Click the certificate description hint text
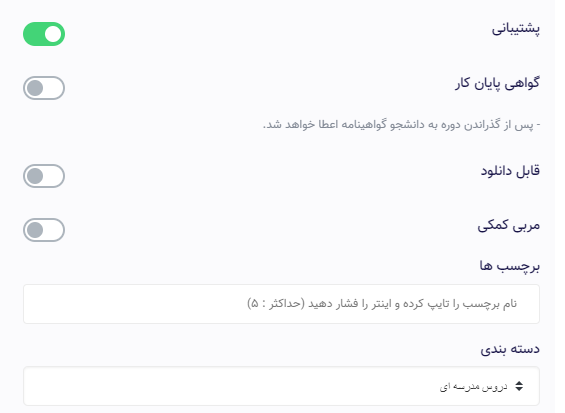Viewport: 565px width, 413px height. (401, 125)
